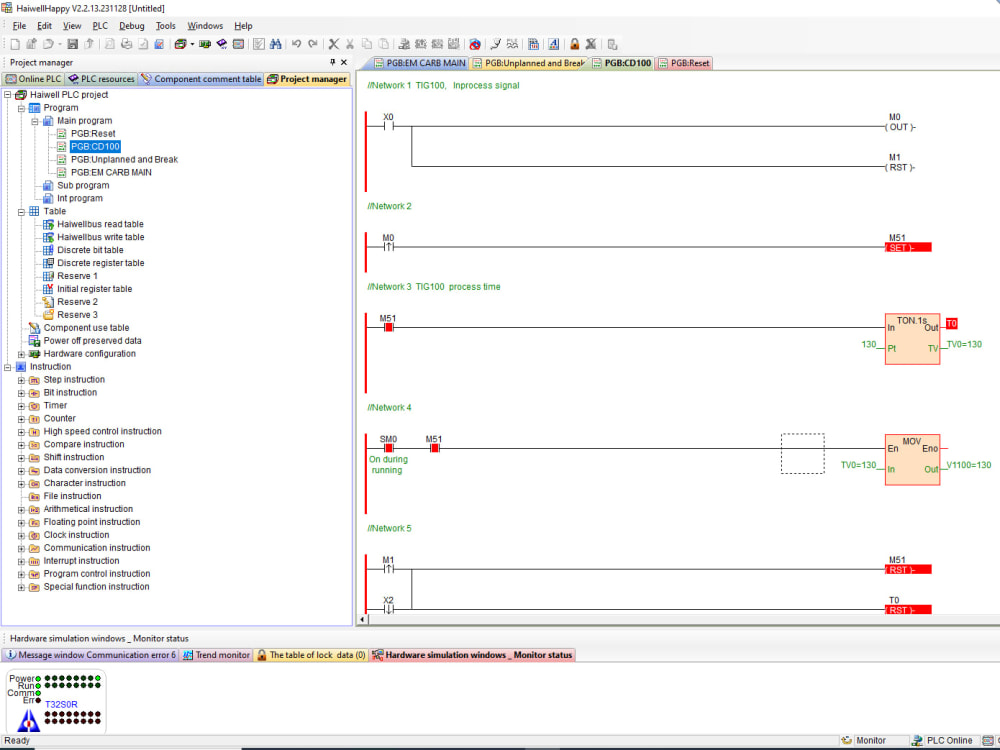Click the Undo icon on the toolbar
Viewport: 1000px width, 750px height.
click(297, 44)
